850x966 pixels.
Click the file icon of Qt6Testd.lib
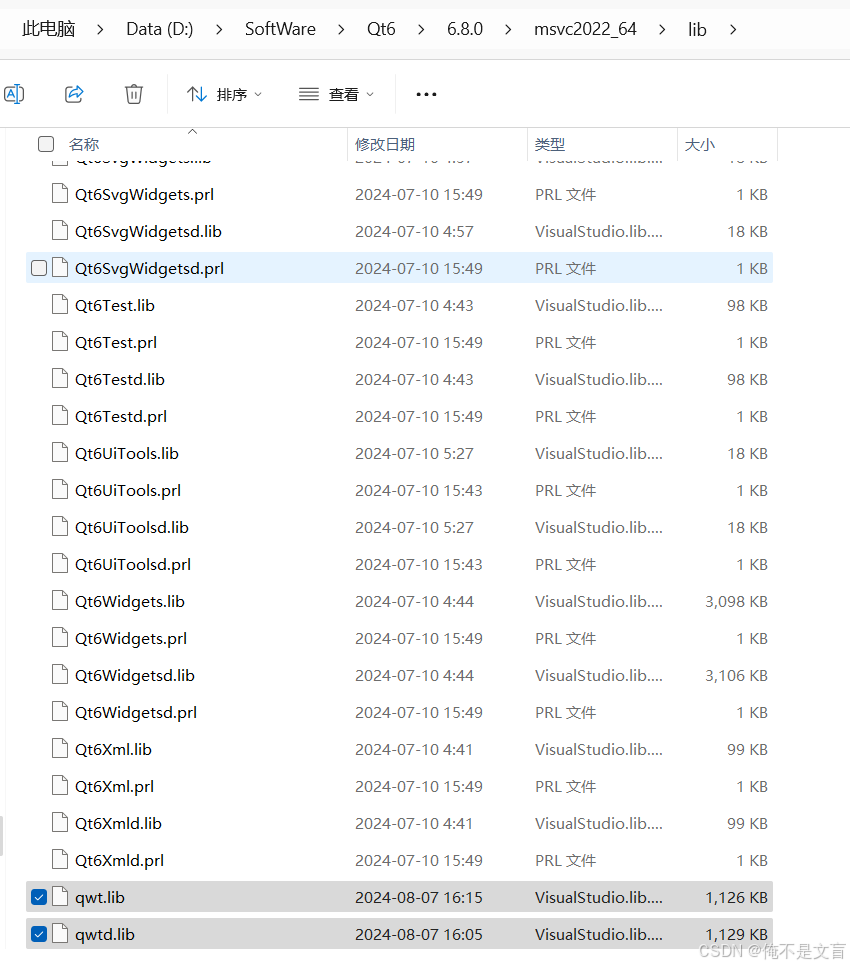coord(60,378)
